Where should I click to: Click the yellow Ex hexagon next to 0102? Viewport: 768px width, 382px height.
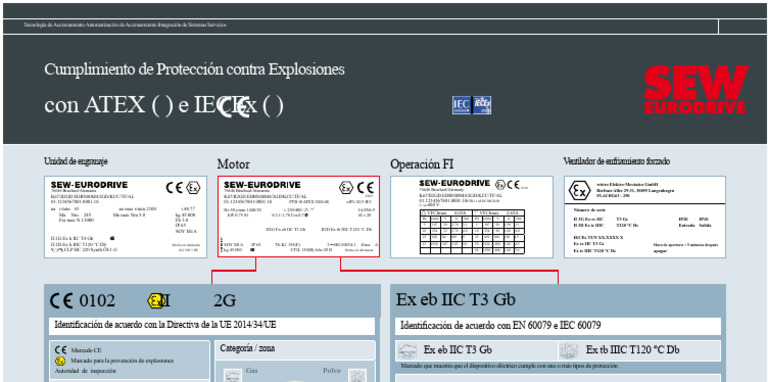pos(156,301)
